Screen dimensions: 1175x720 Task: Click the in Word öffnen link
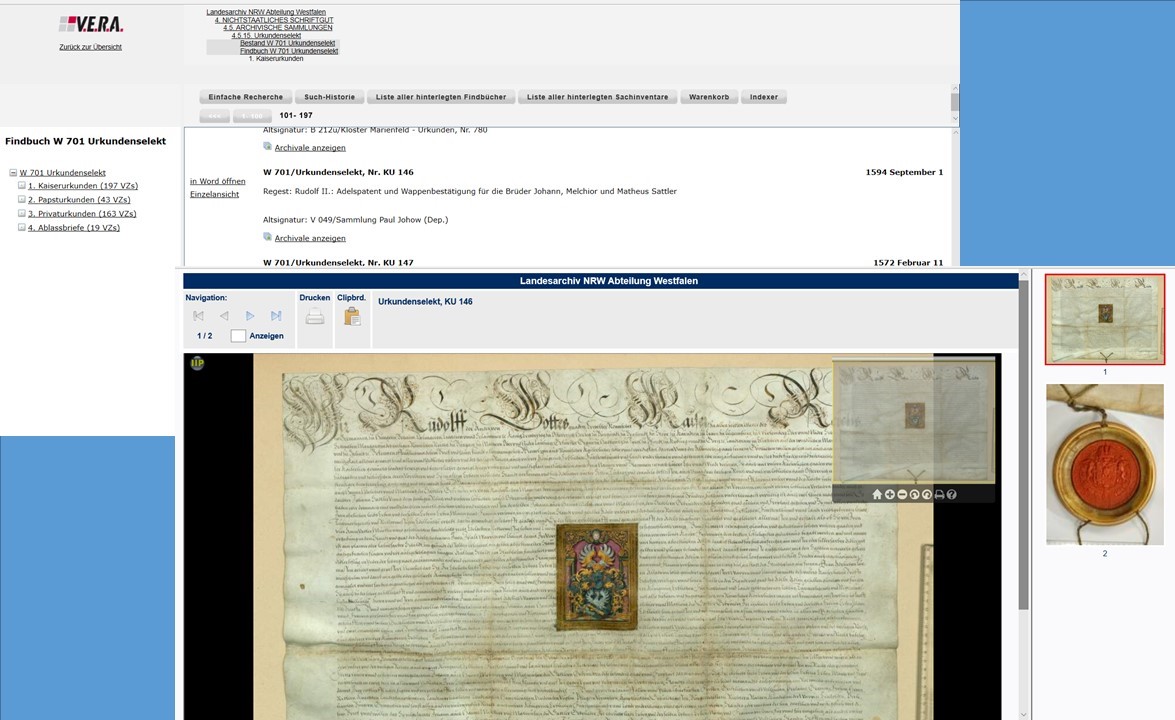click(217, 181)
